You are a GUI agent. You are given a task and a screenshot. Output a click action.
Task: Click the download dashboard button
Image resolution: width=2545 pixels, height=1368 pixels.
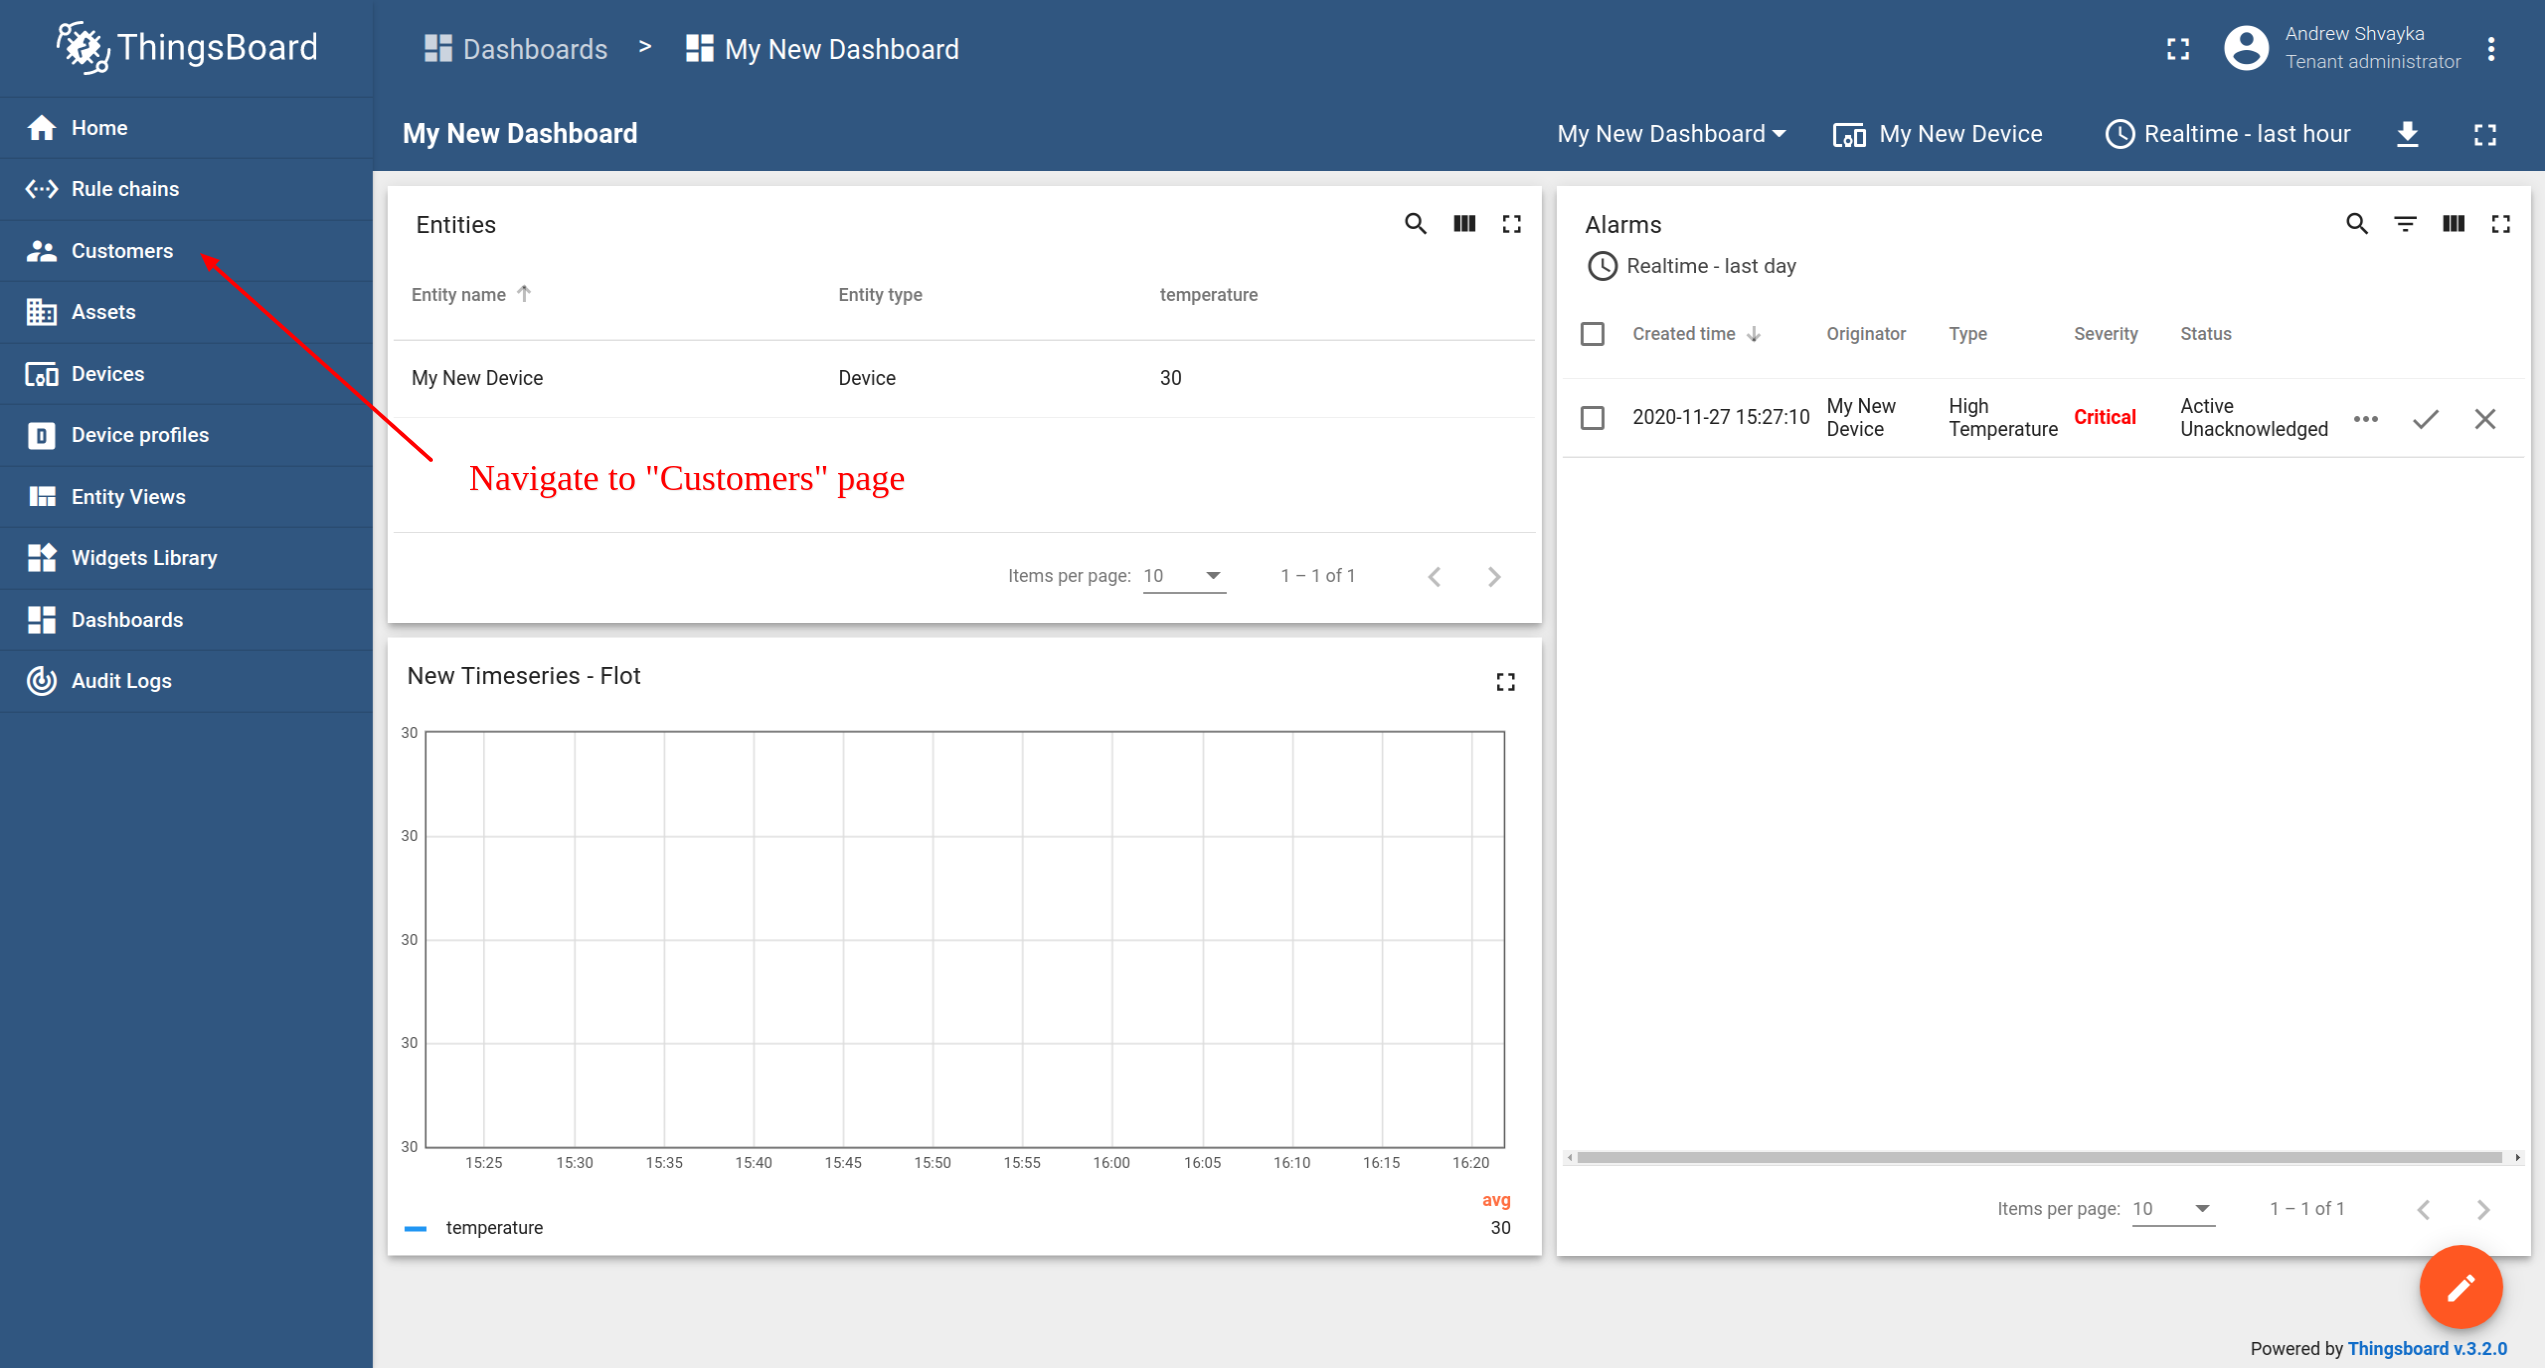2409,133
